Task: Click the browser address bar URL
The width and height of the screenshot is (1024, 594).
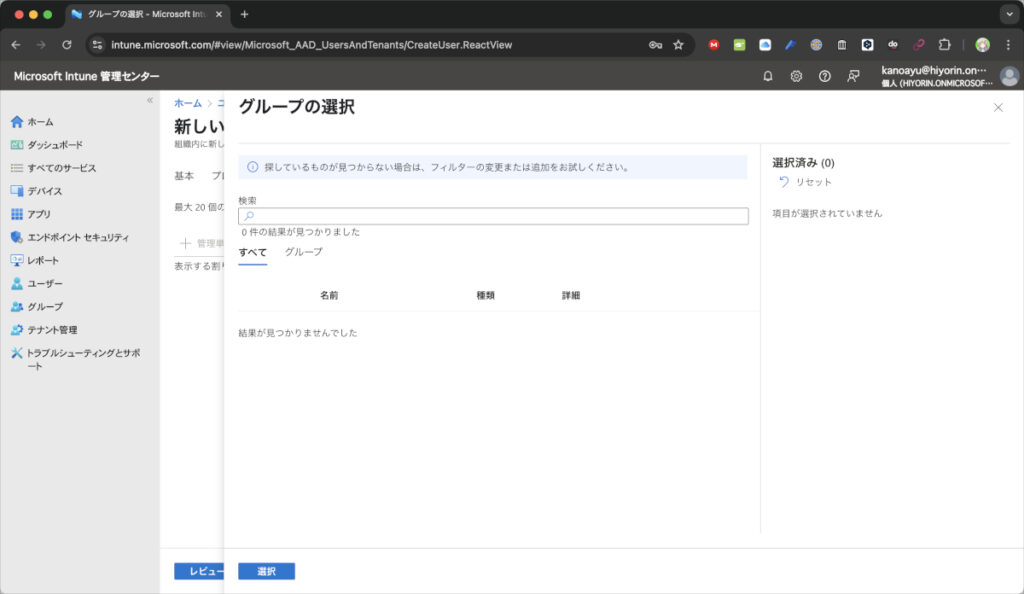Action: point(312,45)
